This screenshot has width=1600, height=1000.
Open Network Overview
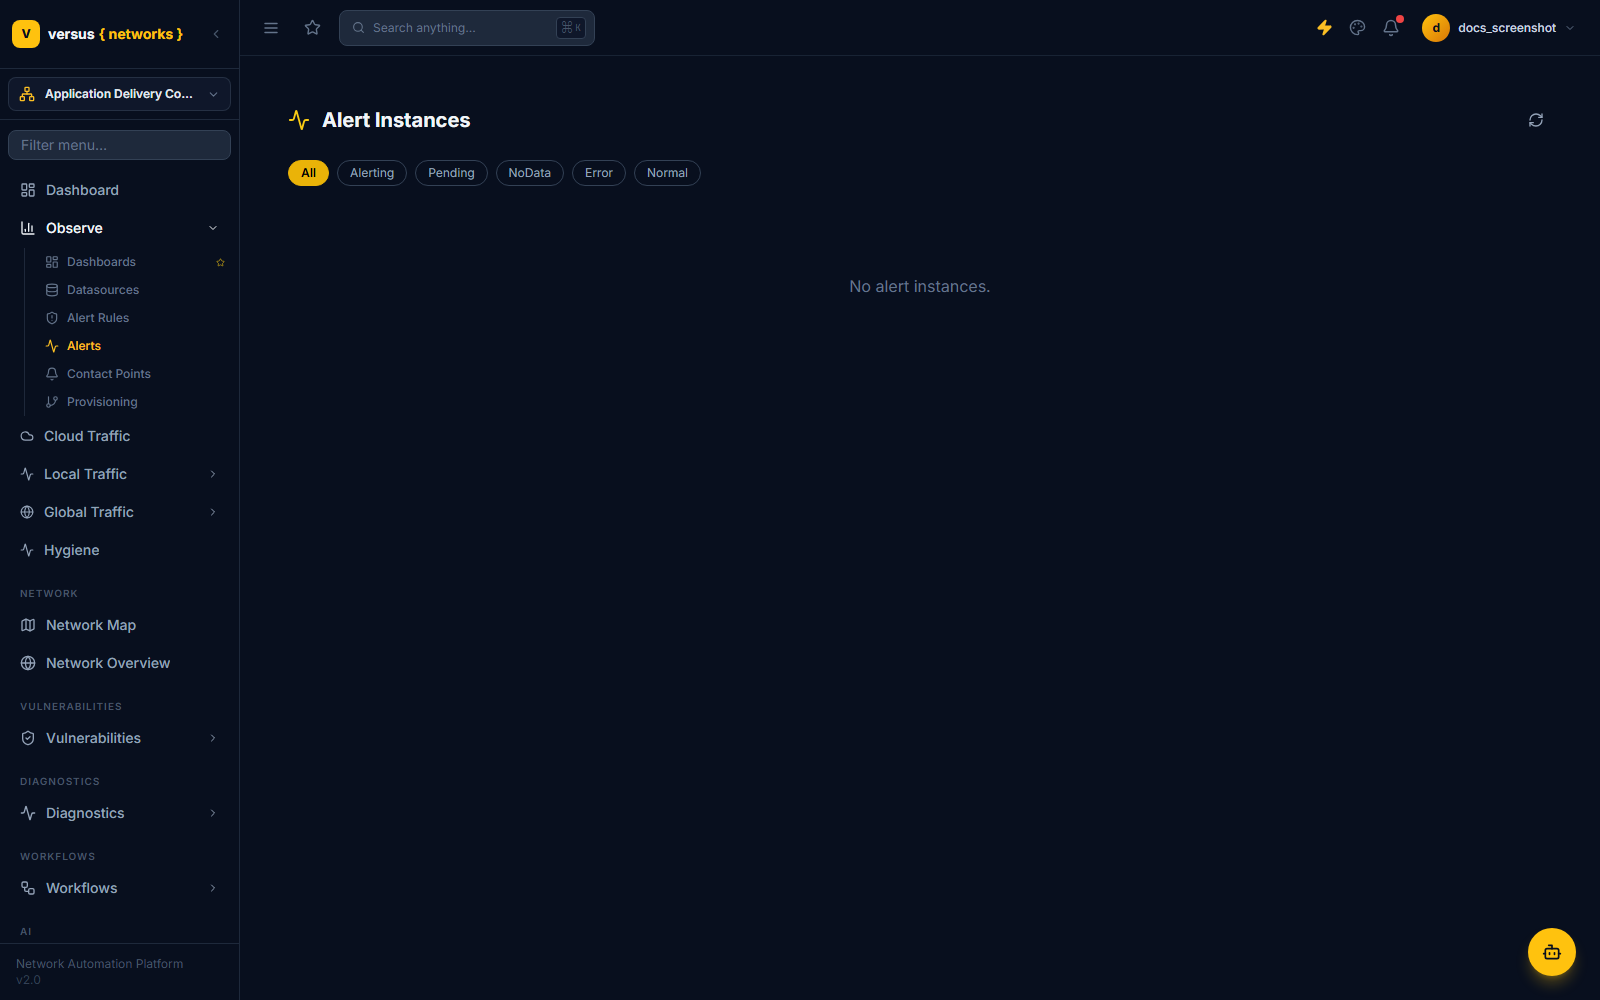point(119,663)
